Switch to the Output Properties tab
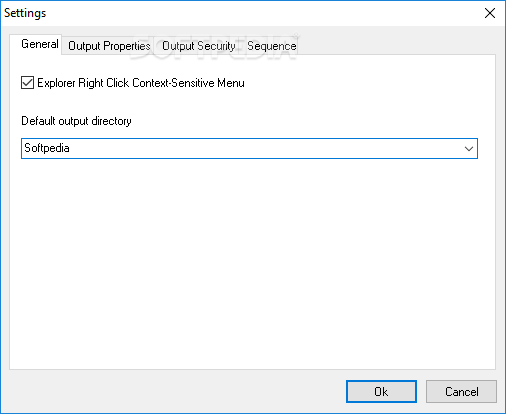Screen dimensions: 506x414 (109, 46)
